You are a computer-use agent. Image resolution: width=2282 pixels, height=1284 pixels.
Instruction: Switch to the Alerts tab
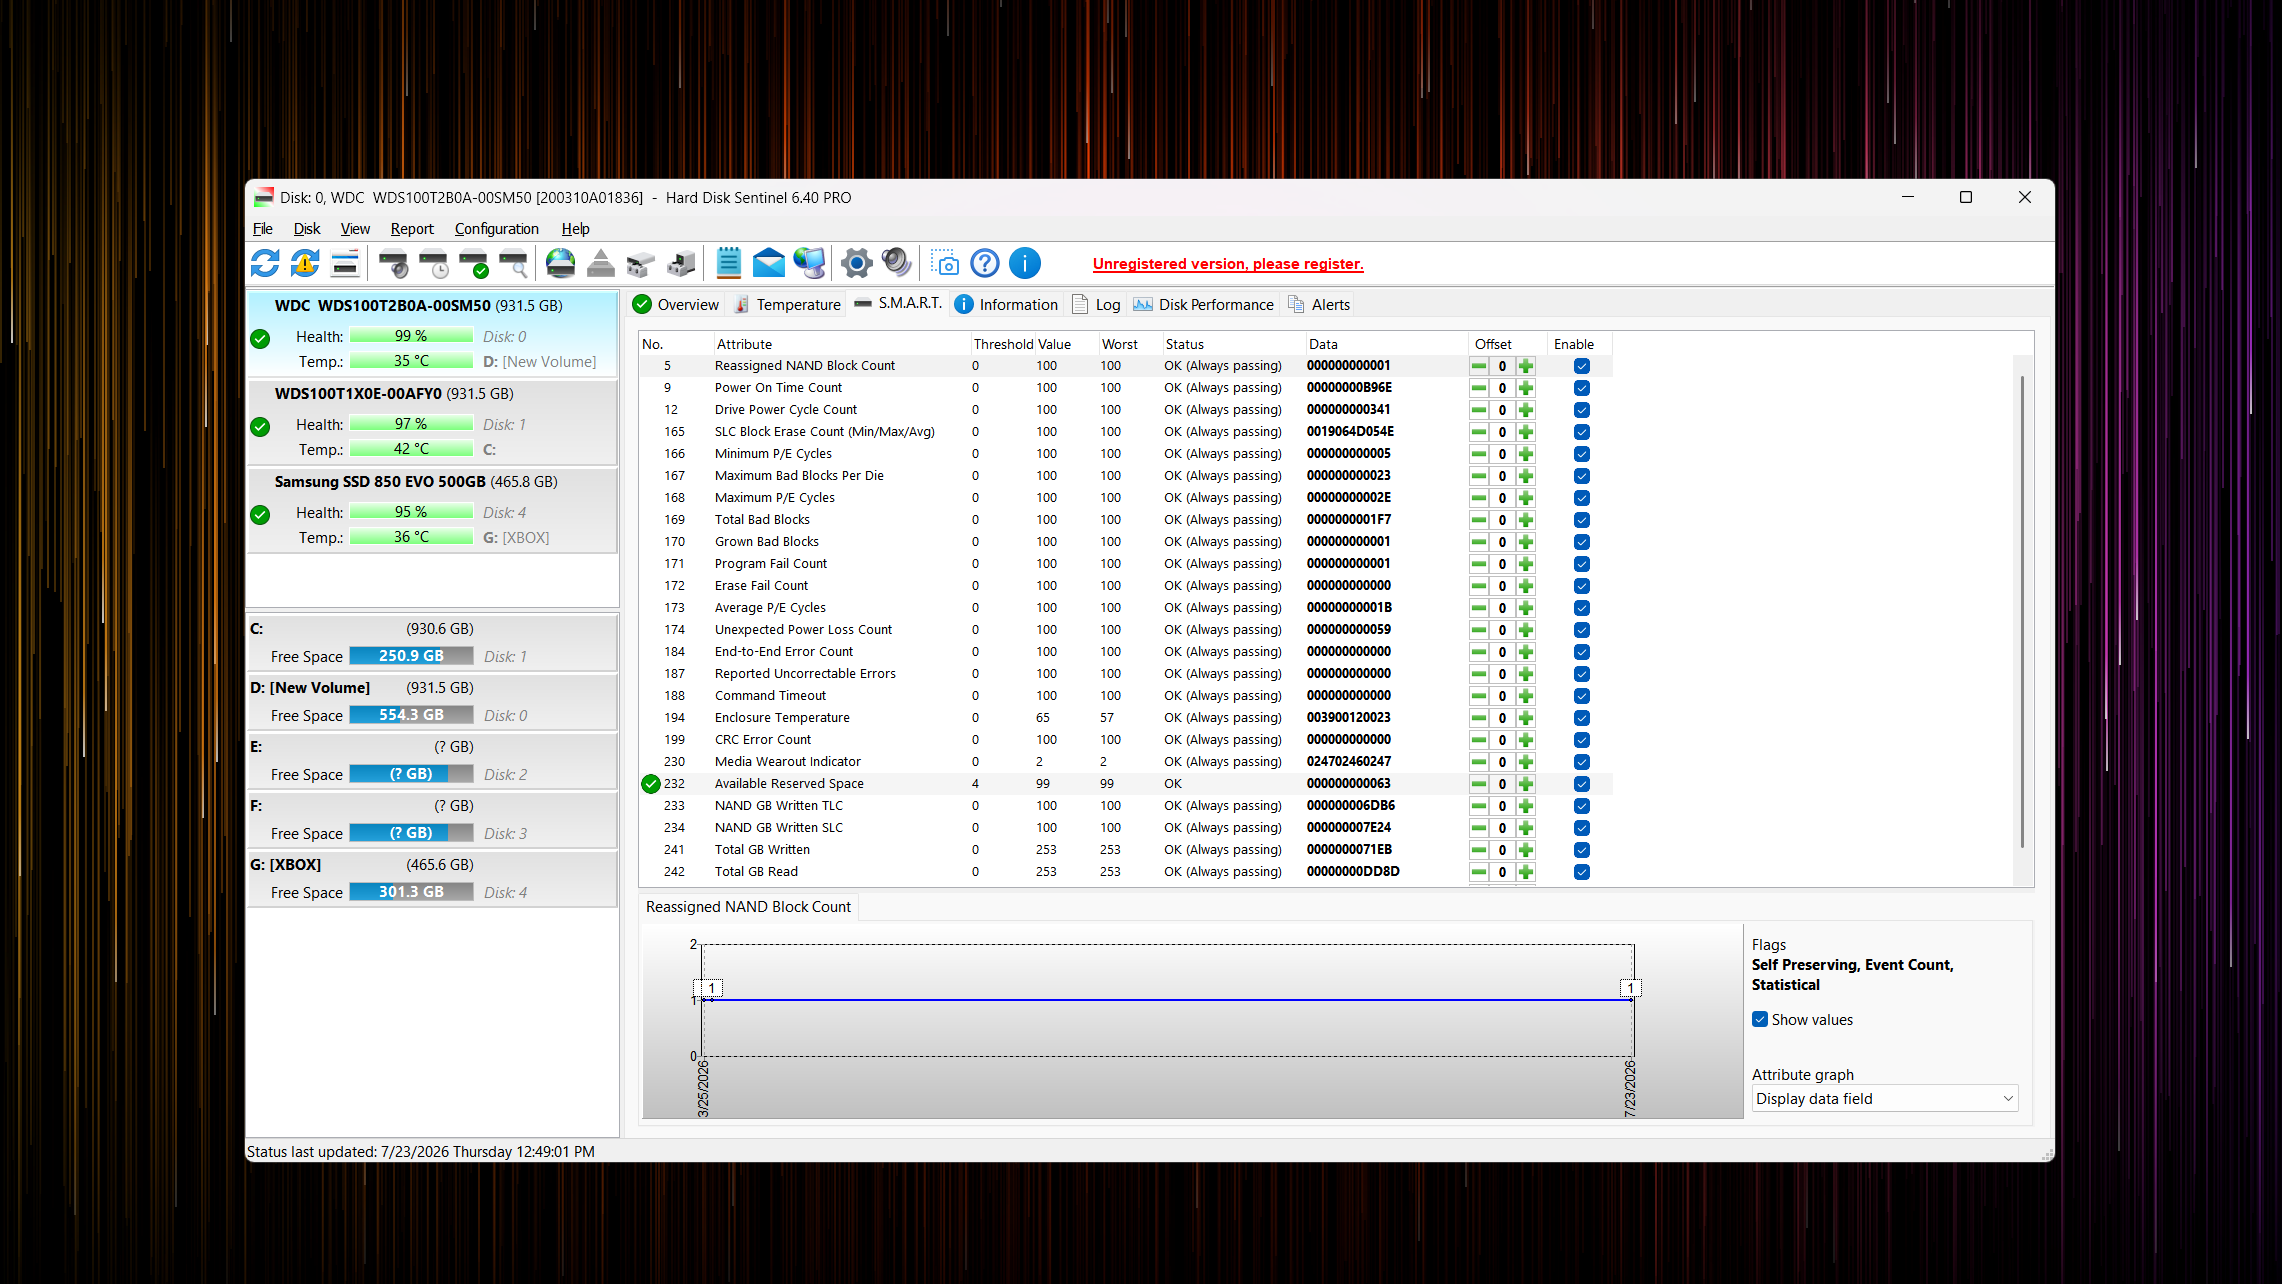coord(1319,305)
